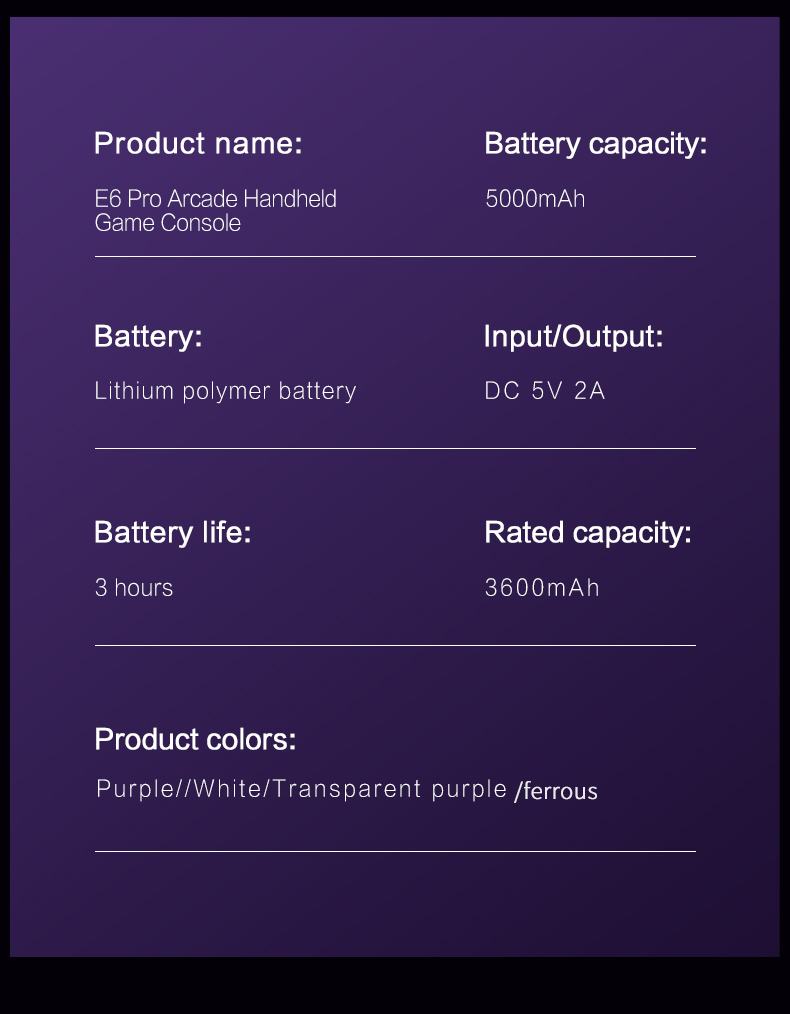Select the 3600mAh value
Image resolution: width=790 pixels, height=1014 pixels.
[542, 588]
